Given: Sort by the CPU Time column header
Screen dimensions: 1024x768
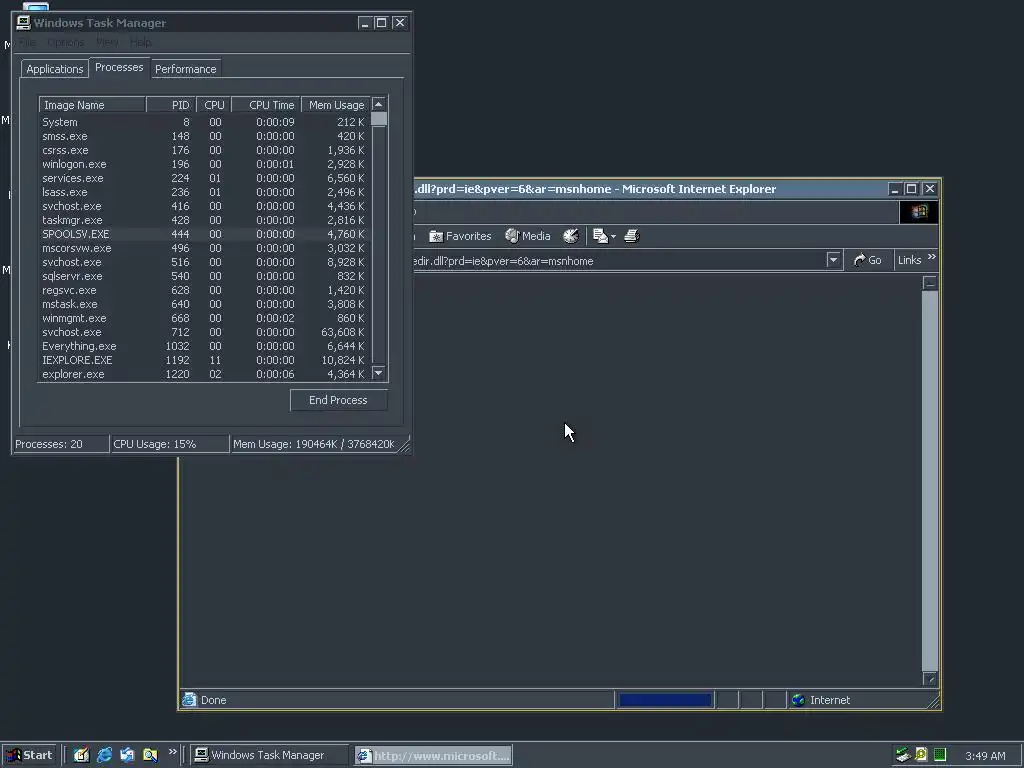Looking at the screenshot, I should 266,105.
